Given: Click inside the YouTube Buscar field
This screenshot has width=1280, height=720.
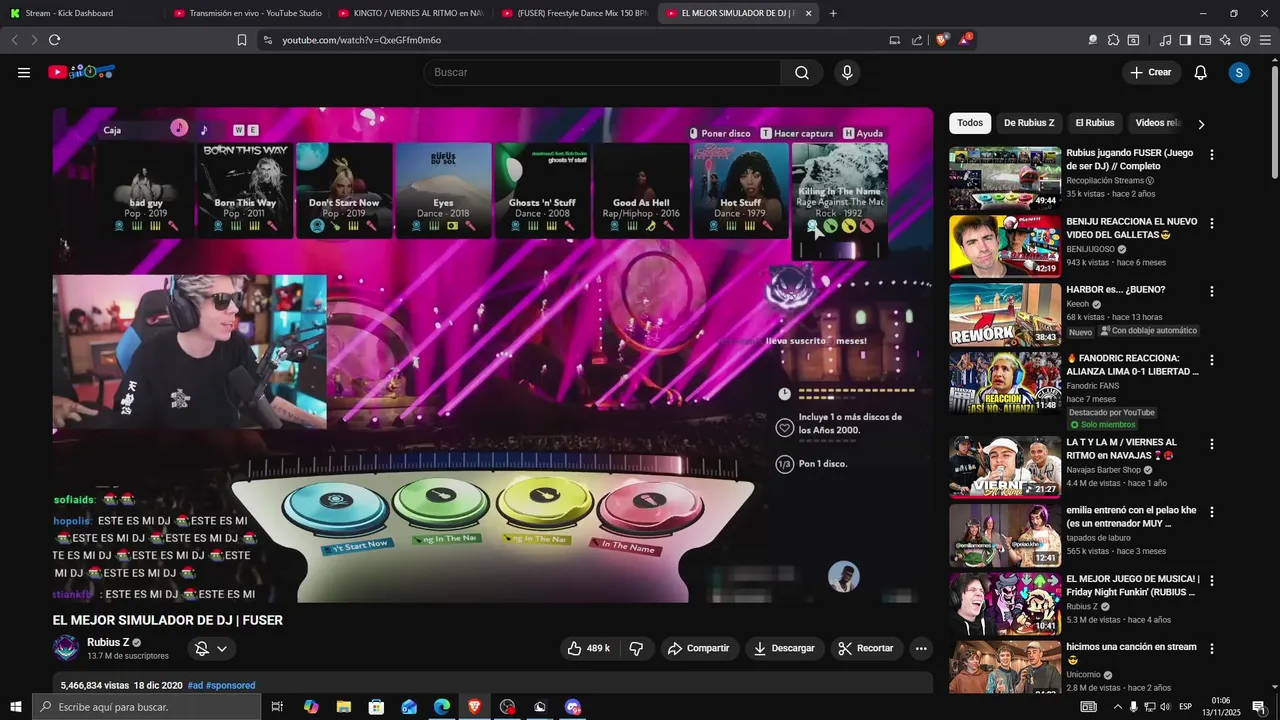Looking at the screenshot, I should tap(602, 72).
